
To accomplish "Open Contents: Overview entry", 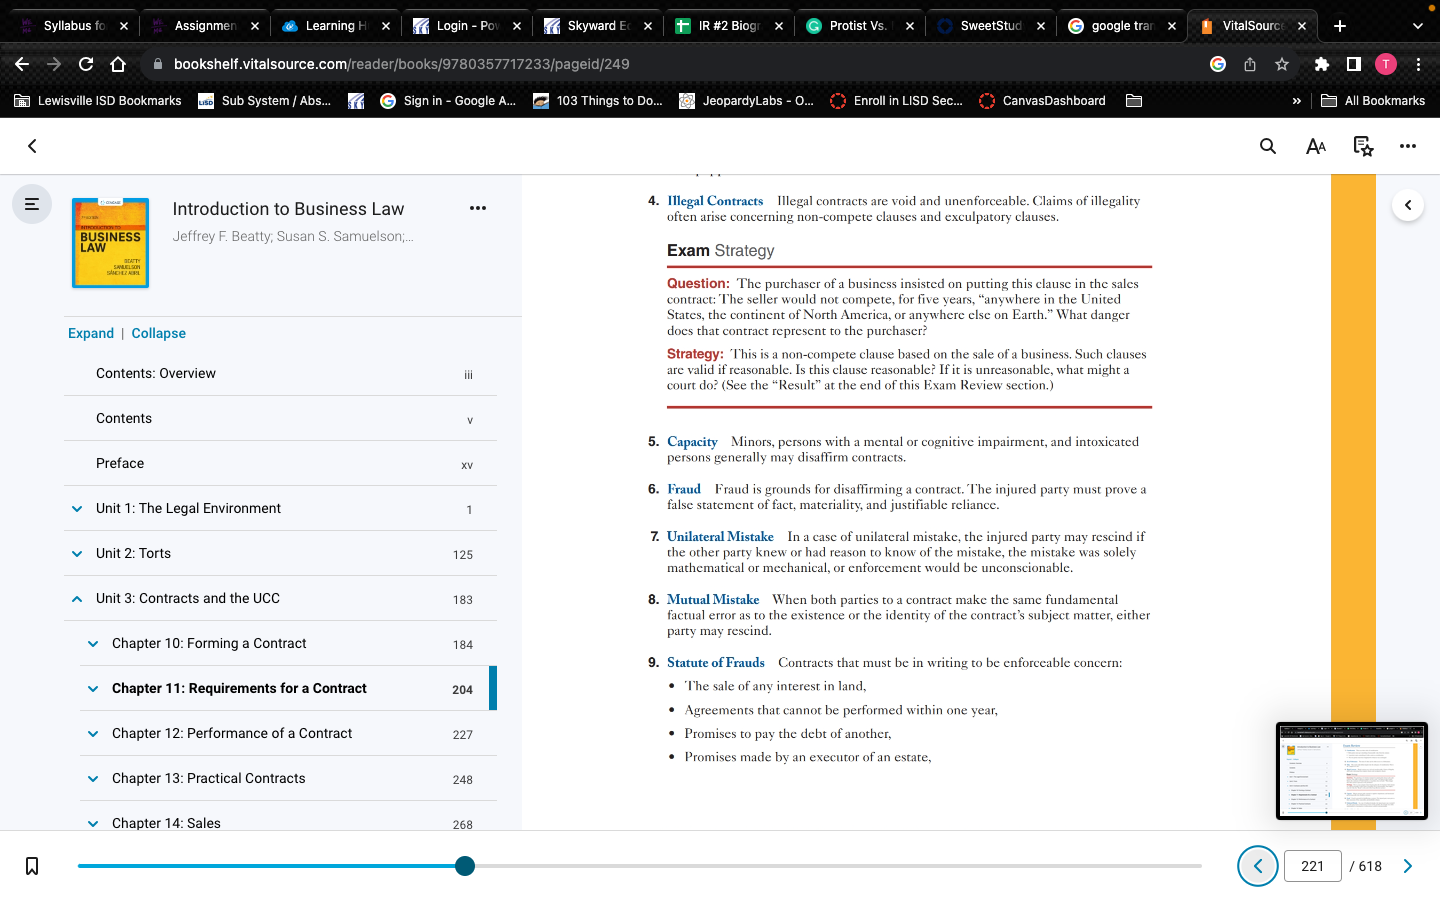I will (x=280, y=373).
